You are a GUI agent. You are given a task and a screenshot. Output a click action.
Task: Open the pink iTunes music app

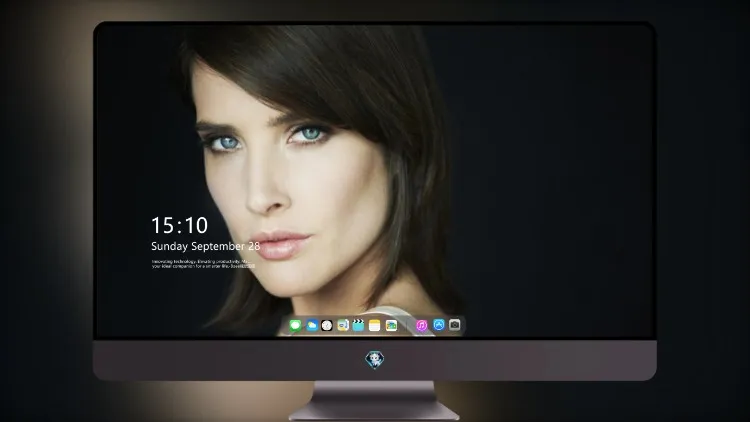pos(421,326)
